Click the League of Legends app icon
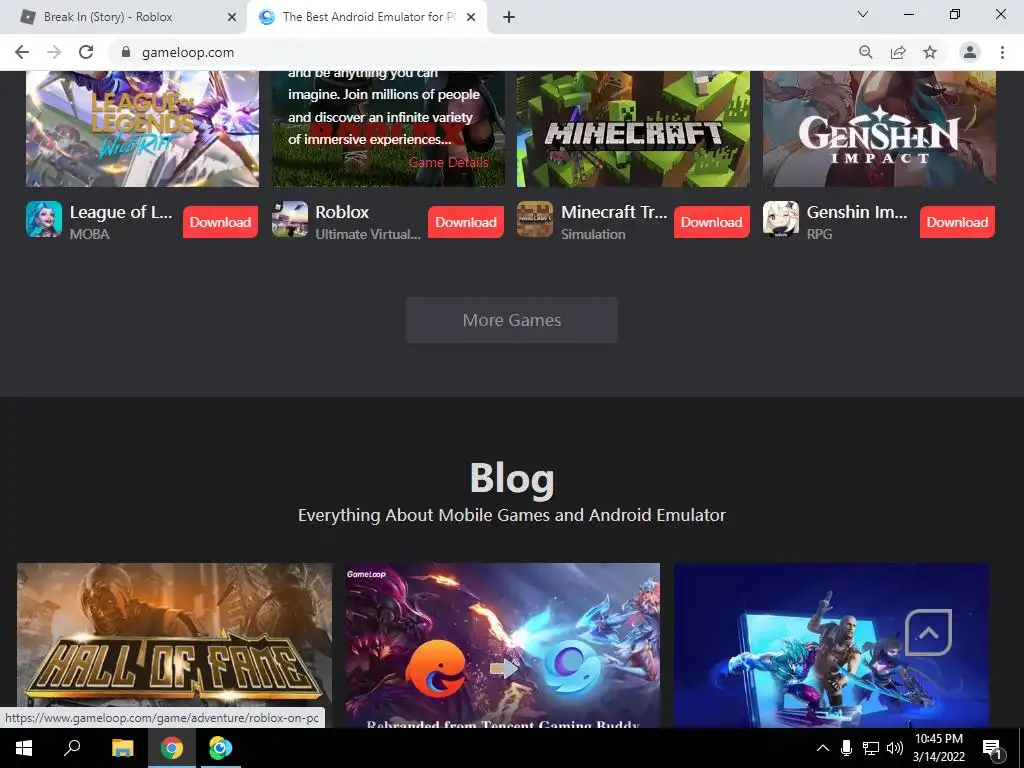Screen dimensions: 1024x768 pos(44,219)
